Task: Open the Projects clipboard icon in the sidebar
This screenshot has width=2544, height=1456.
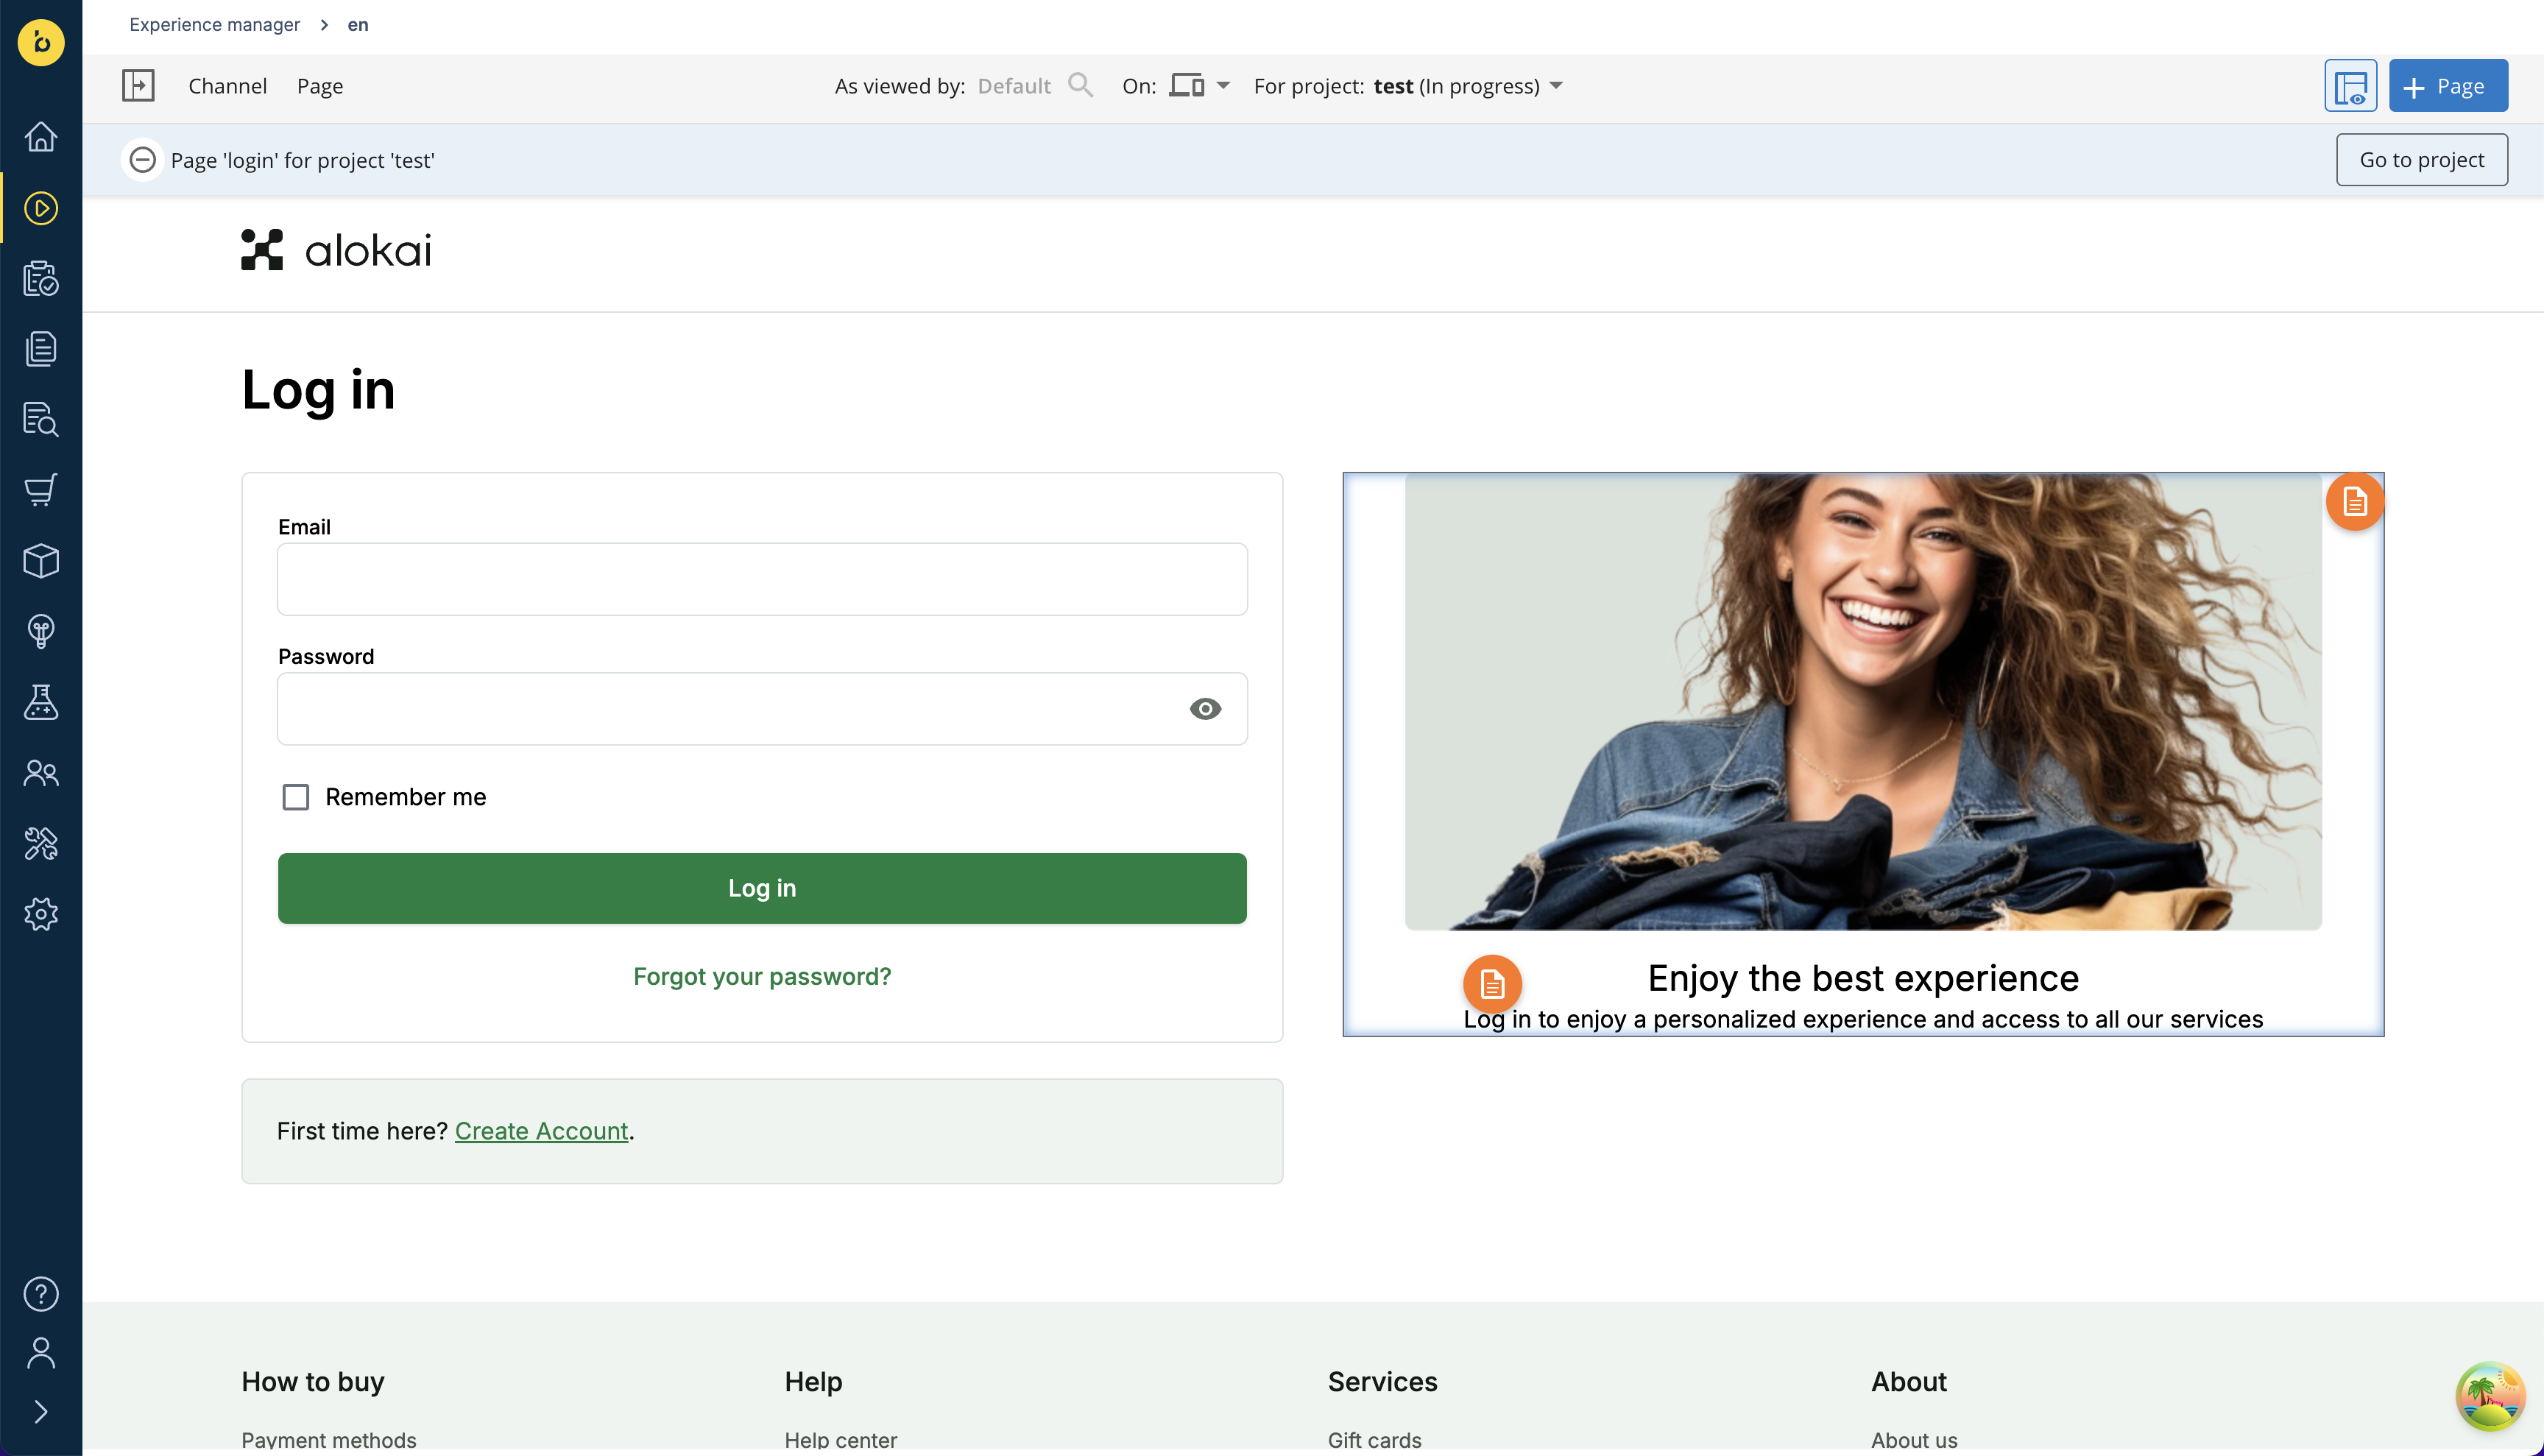Action: 41,279
